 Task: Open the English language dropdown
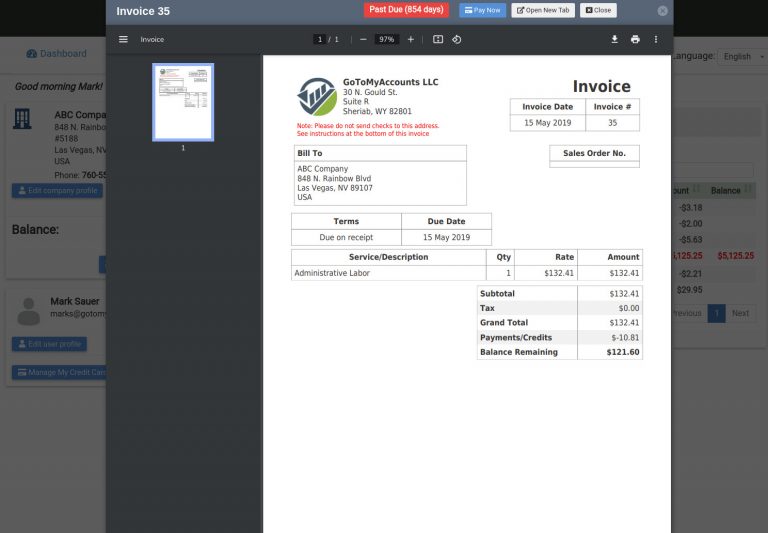tap(742, 56)
